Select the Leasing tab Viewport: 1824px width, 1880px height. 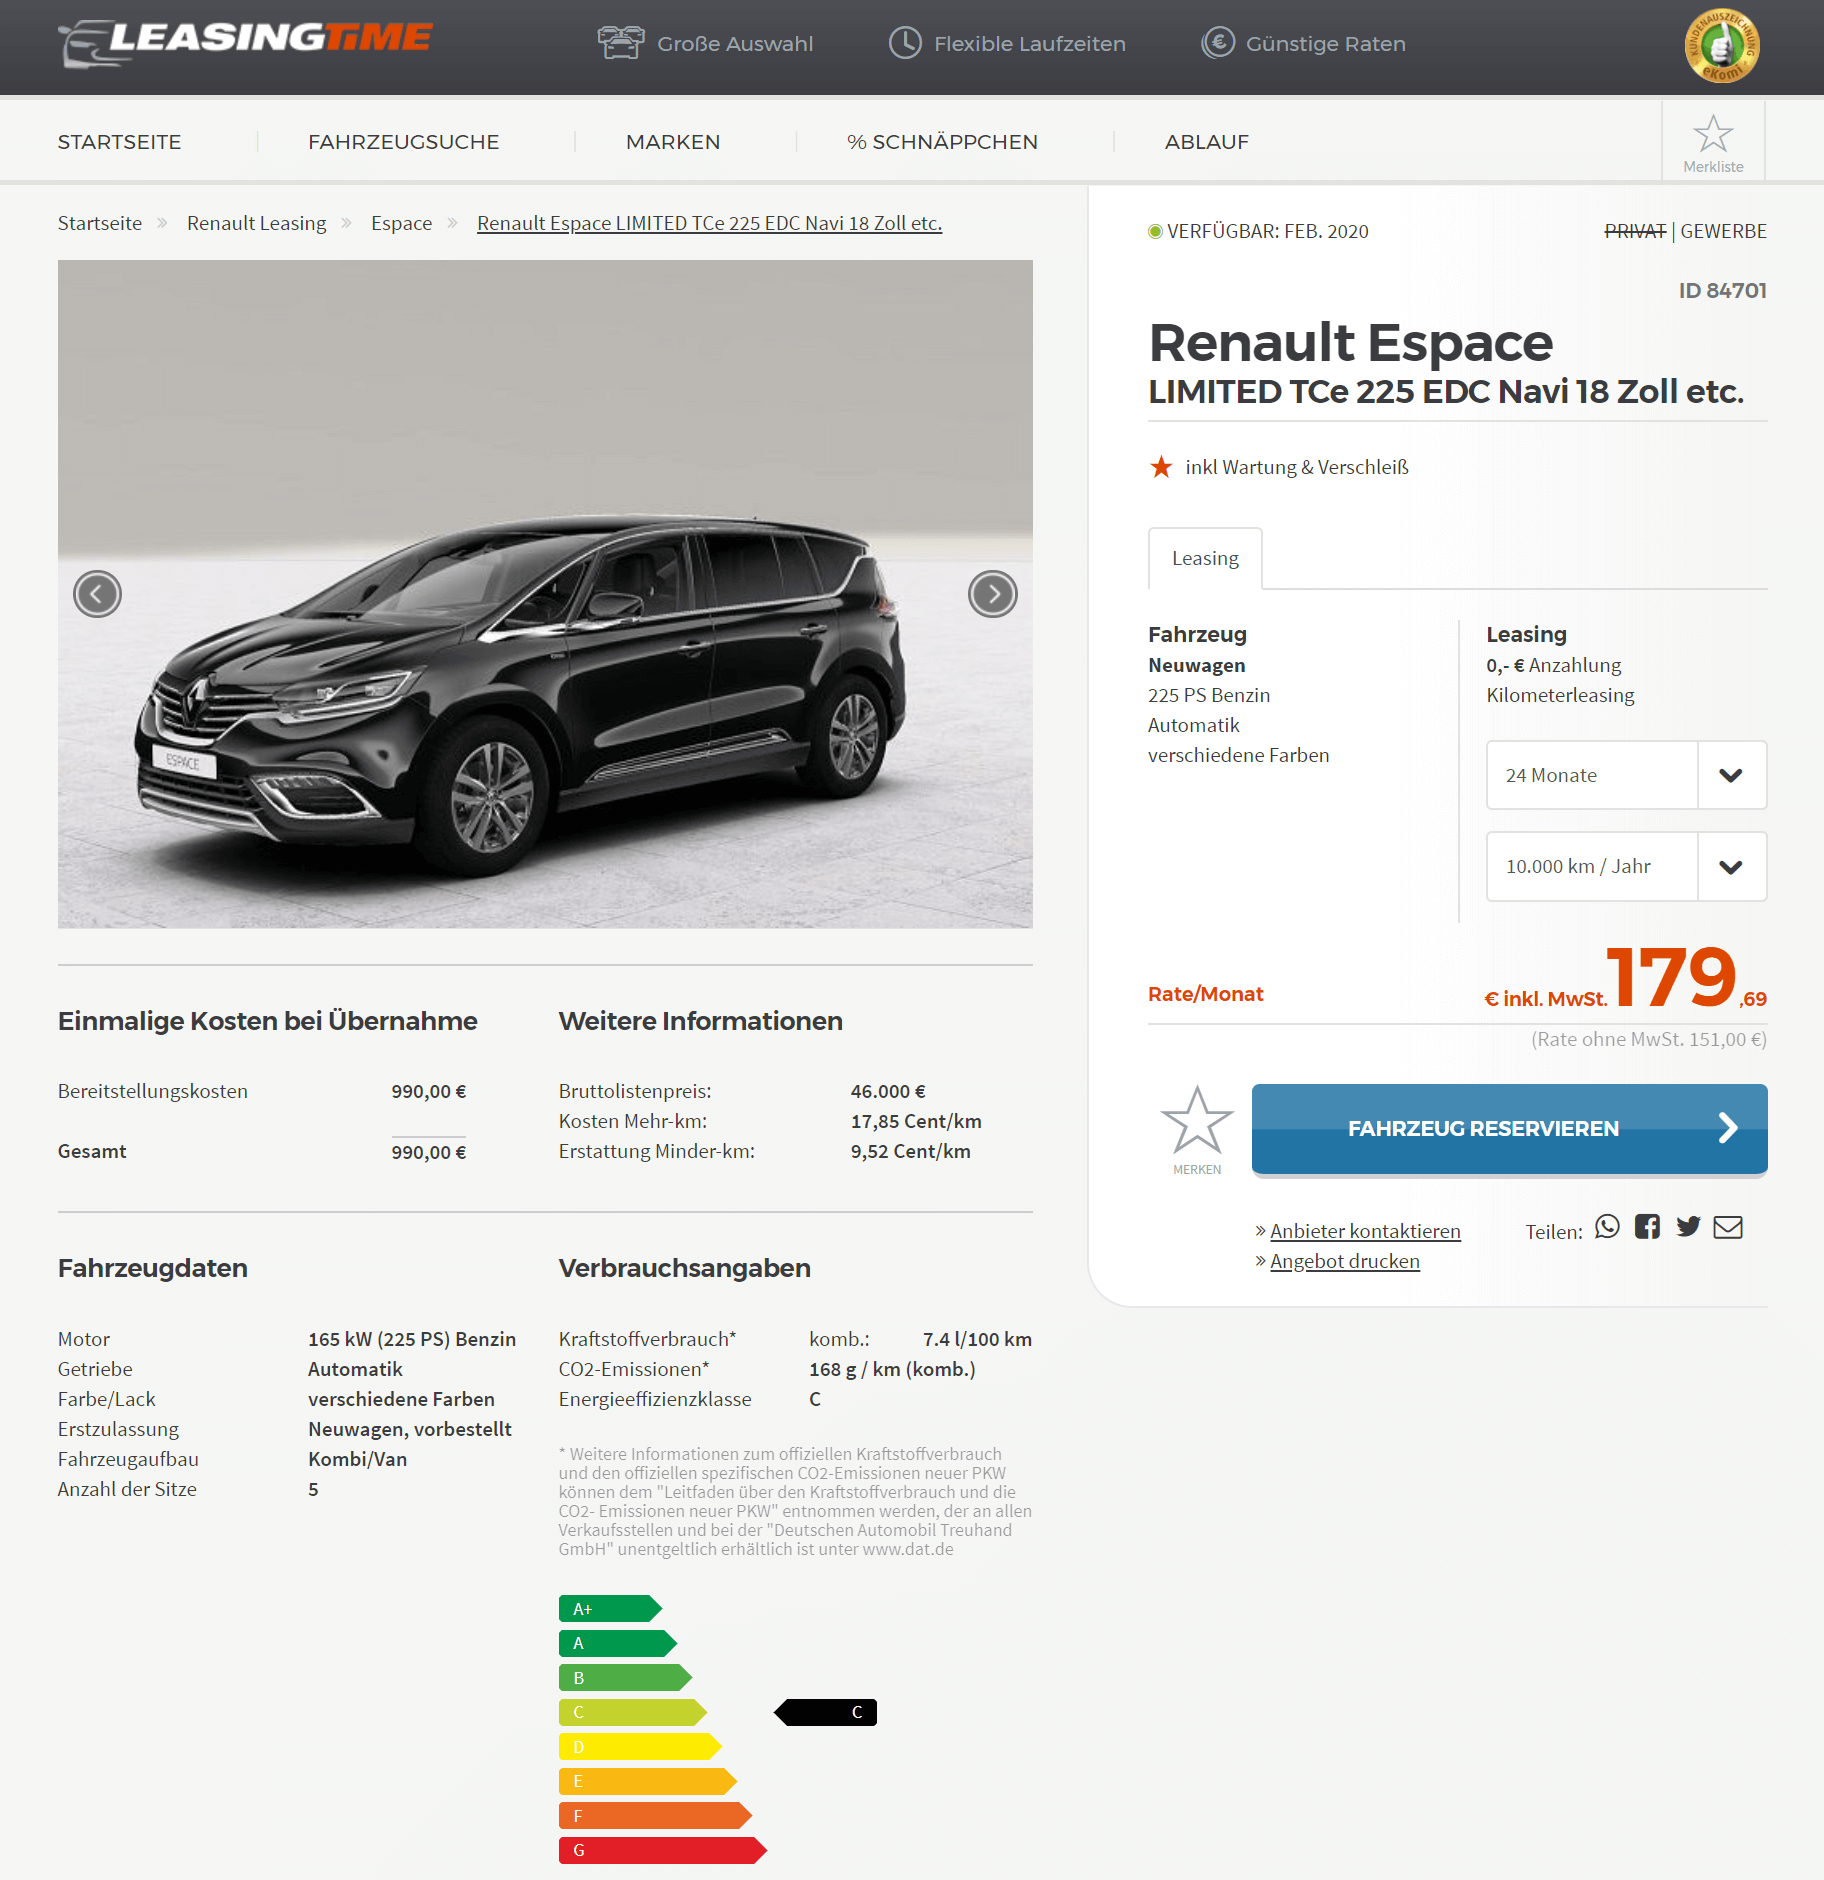tap(1205, 558)
